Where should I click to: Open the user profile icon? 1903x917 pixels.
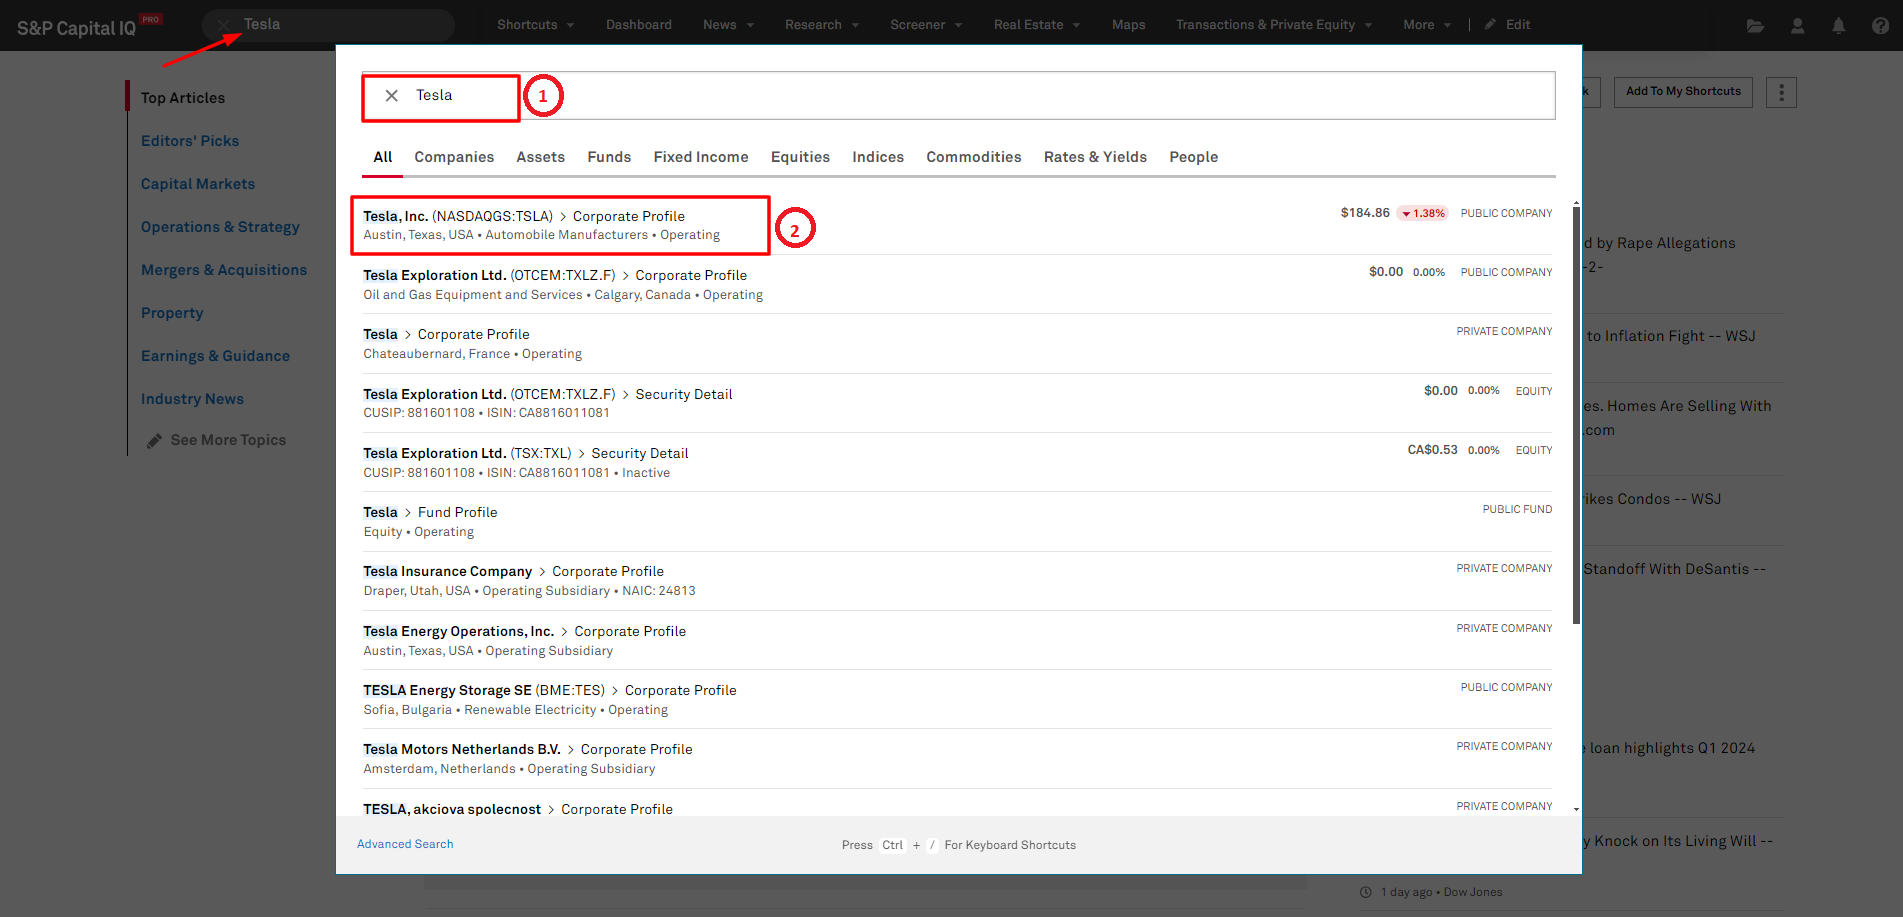[x=1797, y=25]
